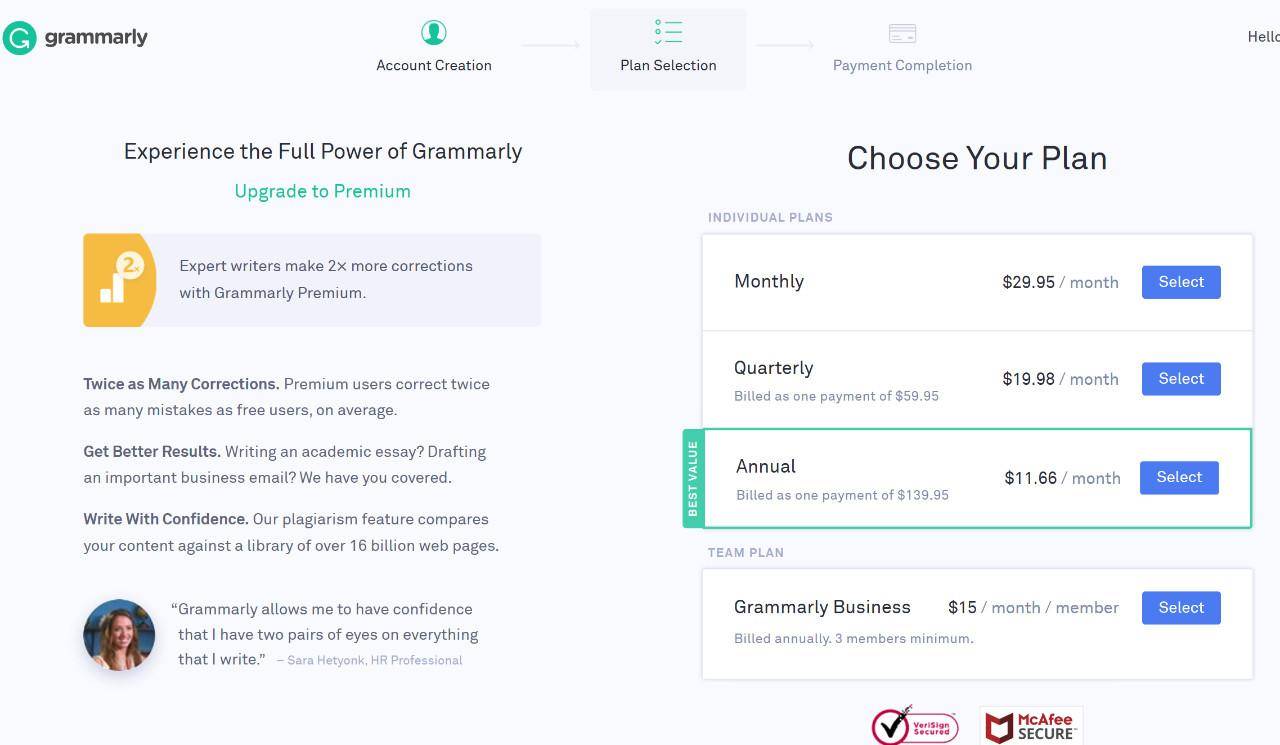Screen dimensions: 1280x745
Task: Click the McAfee Secure badge
Action: (x=1031, y=727)
